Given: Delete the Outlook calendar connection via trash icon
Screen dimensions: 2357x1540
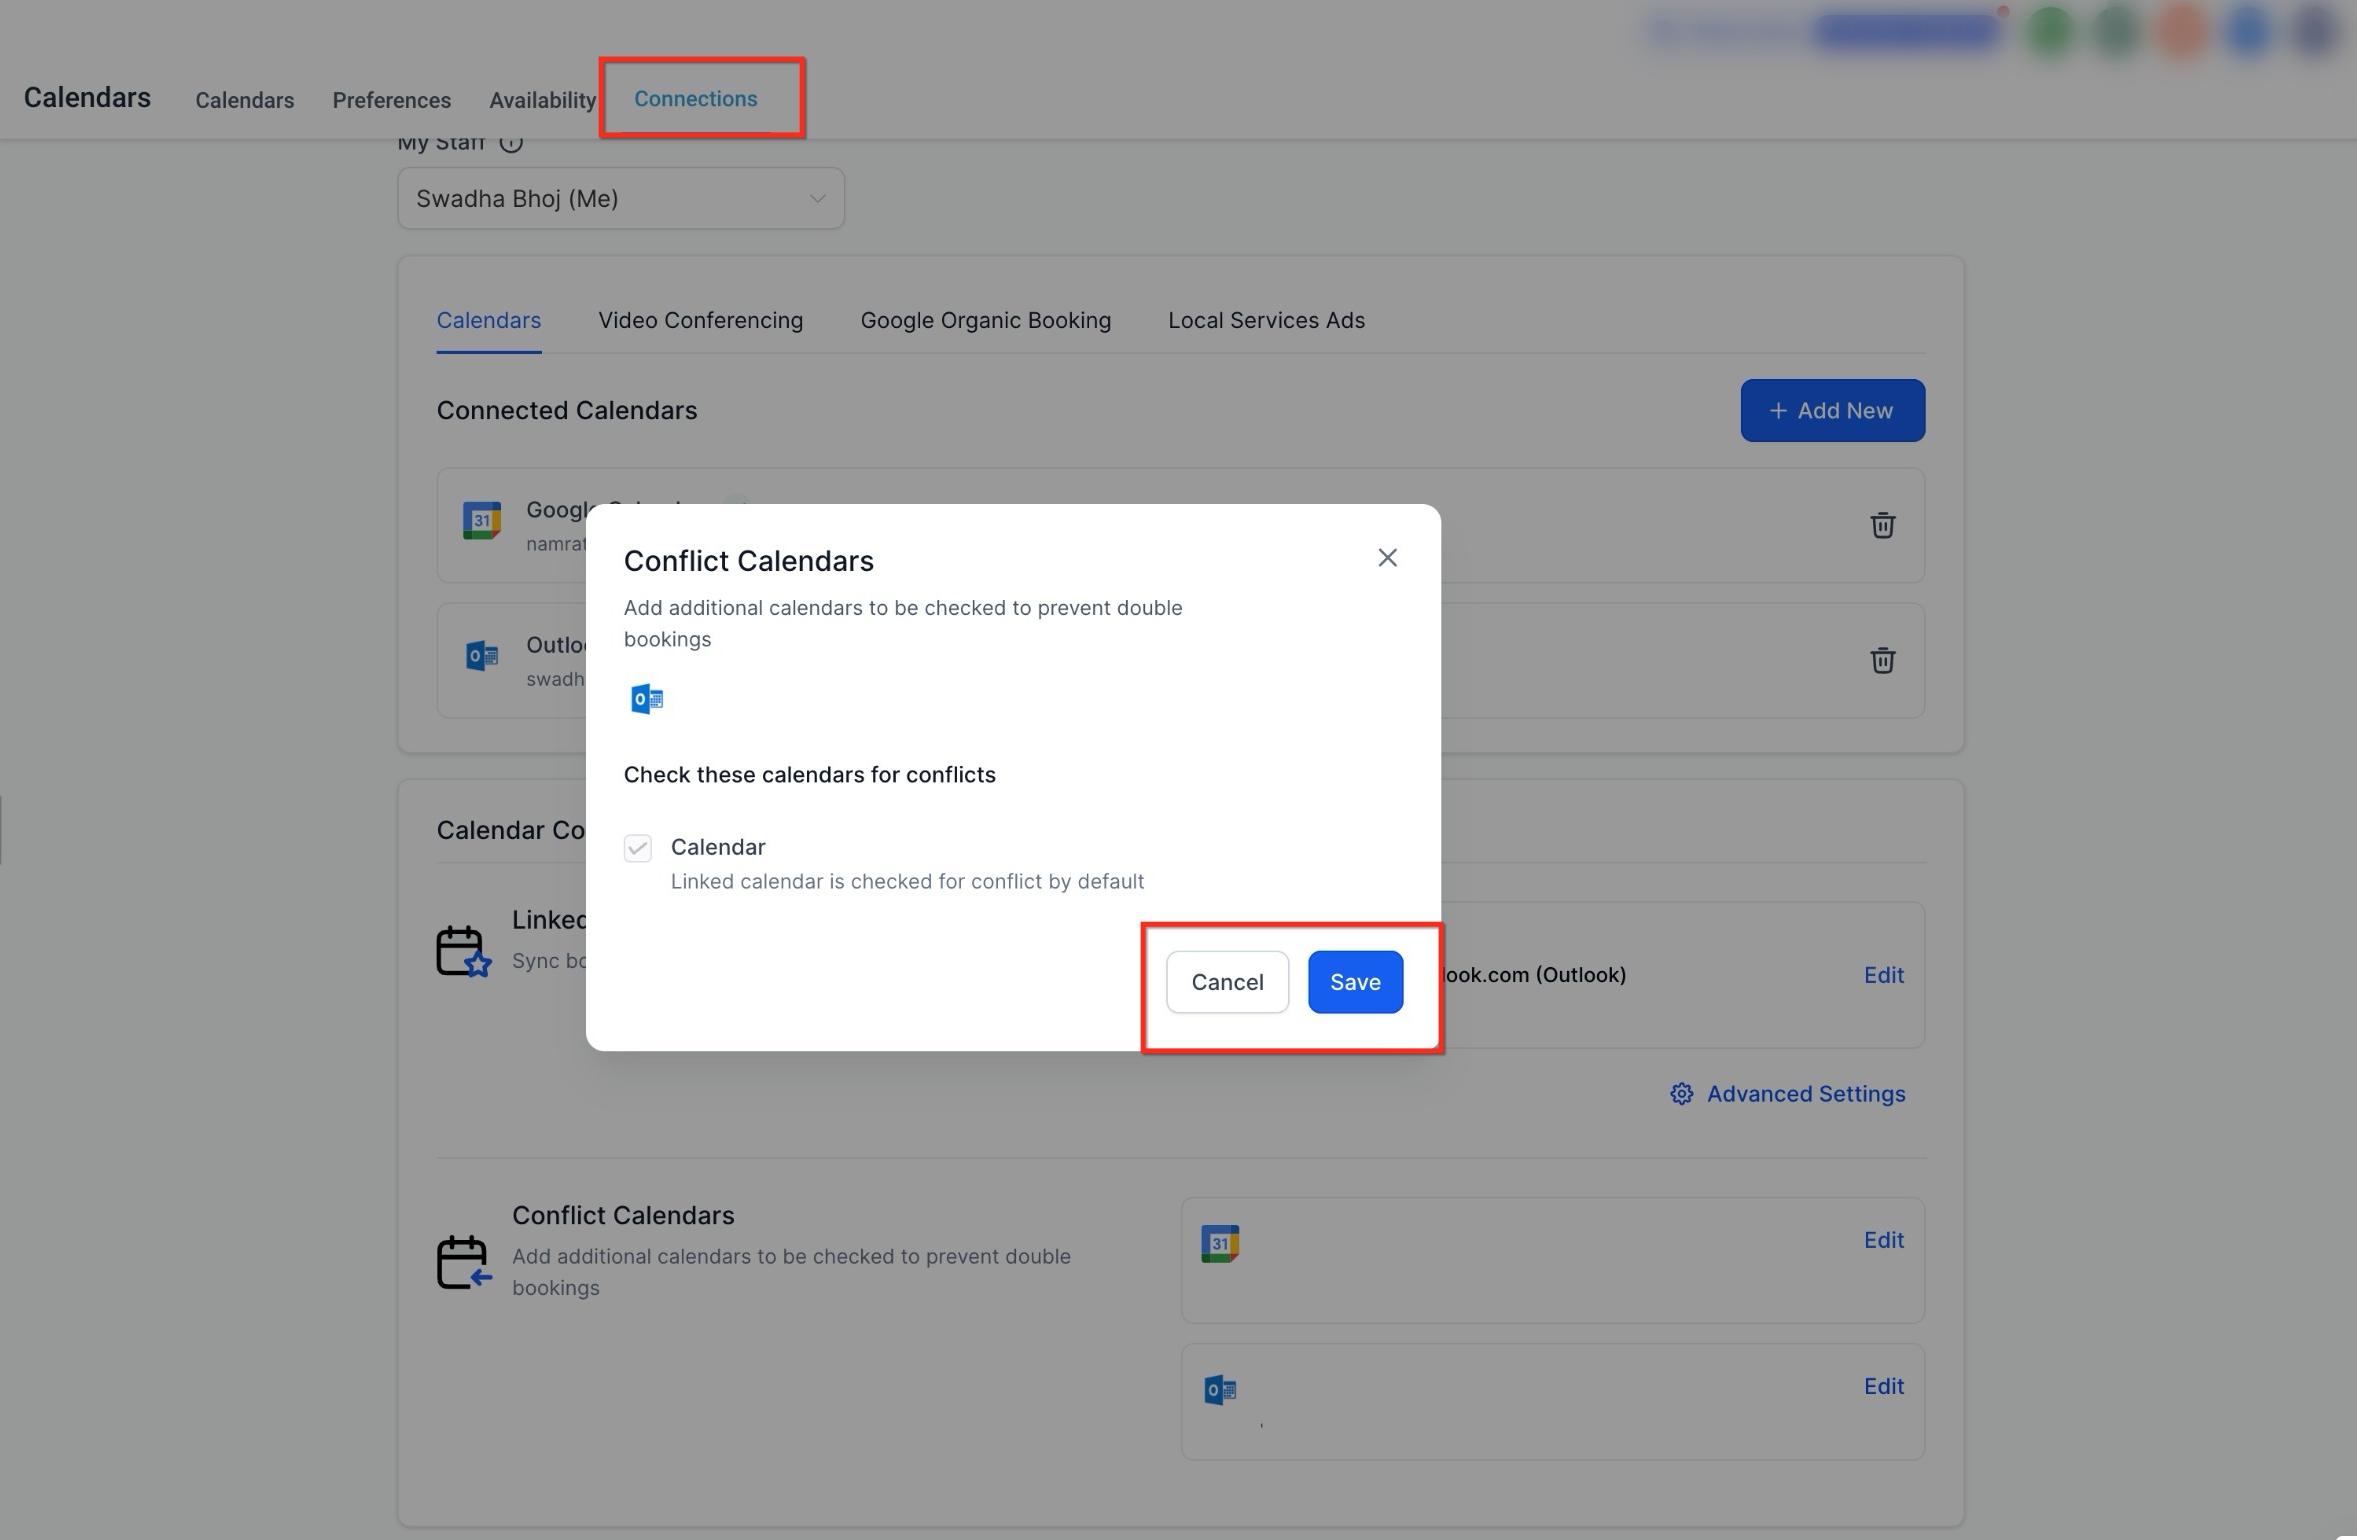Looking at the screenshot, I should pos(1882,660).
